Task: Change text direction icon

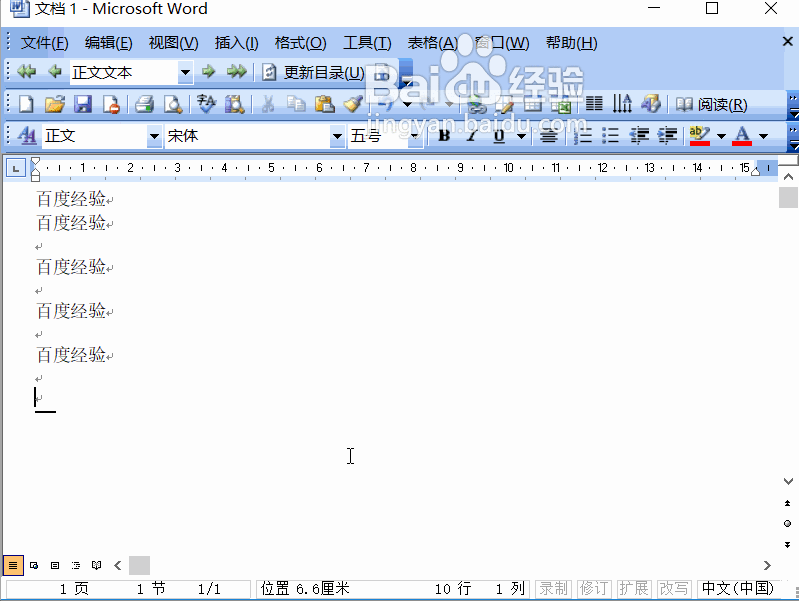Action: click(x=622, y=104)
